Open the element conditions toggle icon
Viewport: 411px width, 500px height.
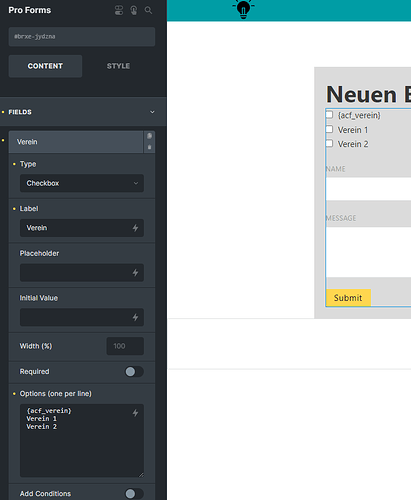tap(119, 10)
